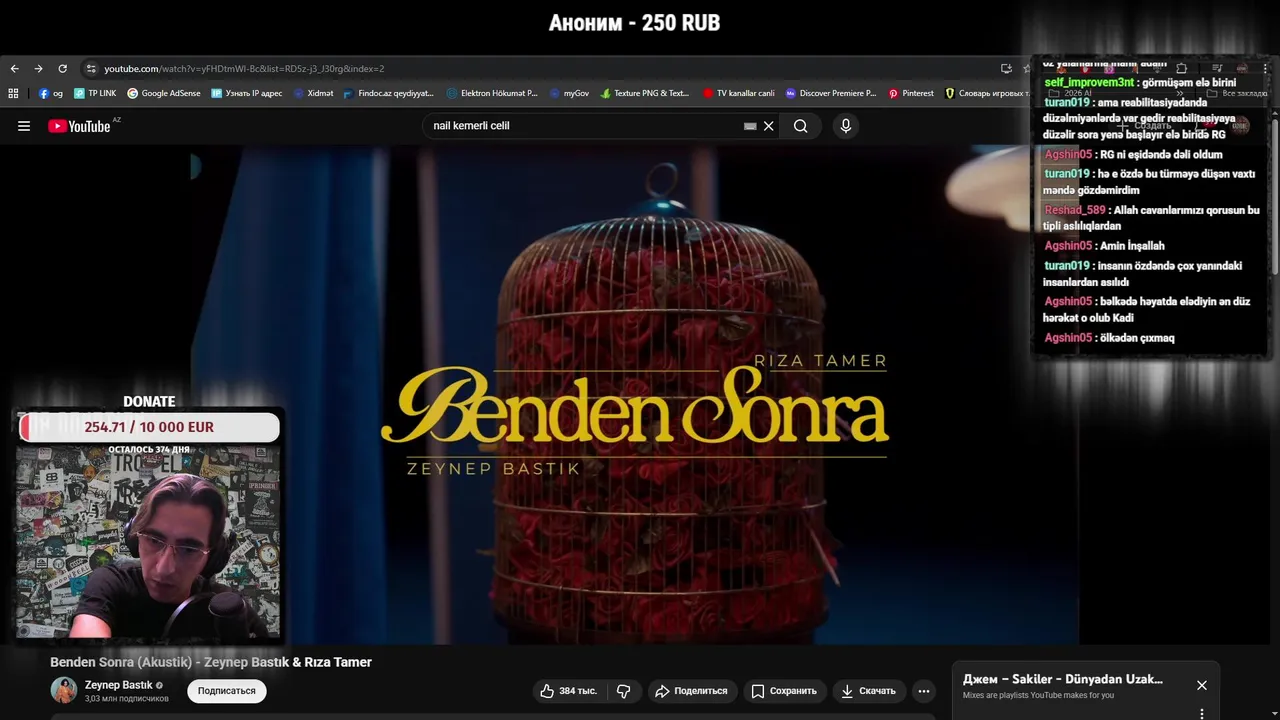
Task: Open the site info icon in address bar
Action: coord(91,69)
